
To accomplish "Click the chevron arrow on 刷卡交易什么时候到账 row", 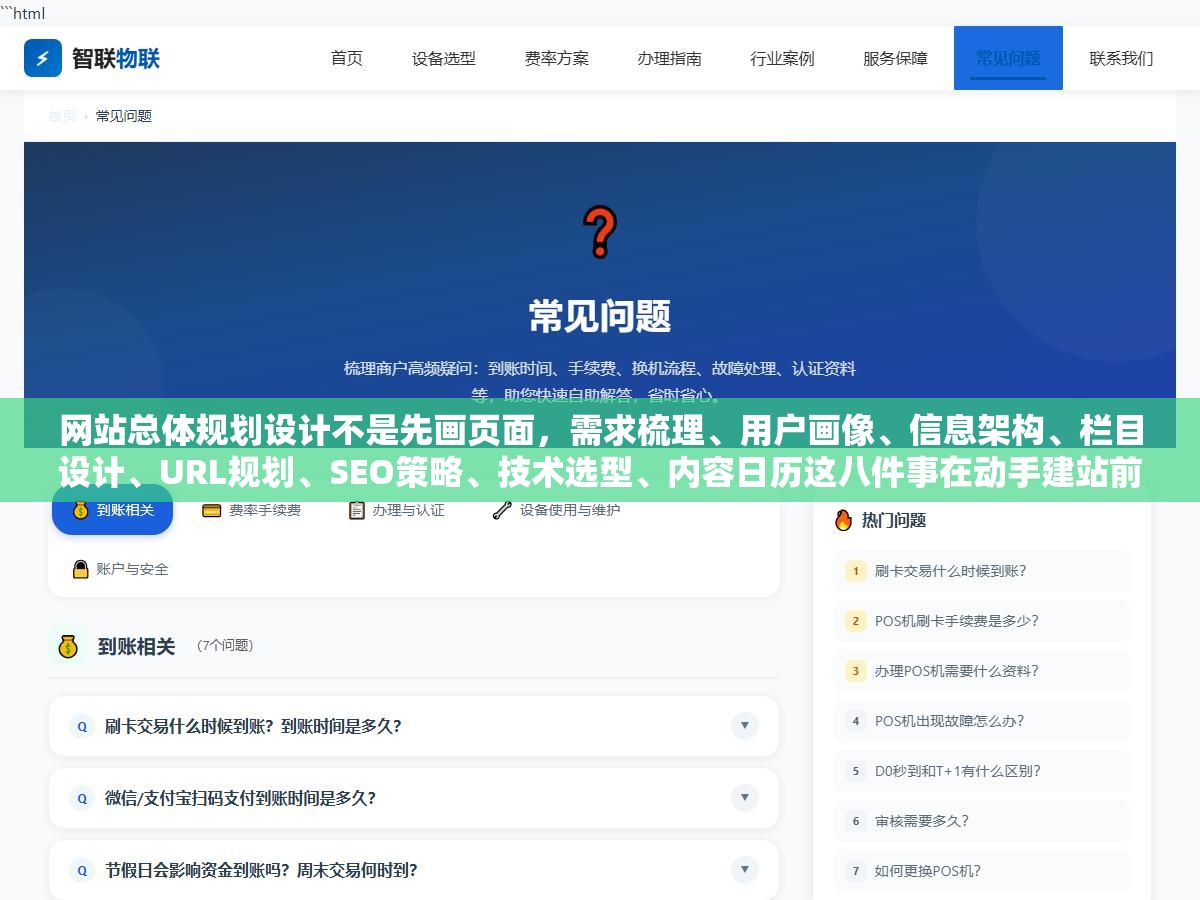I will [744, 726].
